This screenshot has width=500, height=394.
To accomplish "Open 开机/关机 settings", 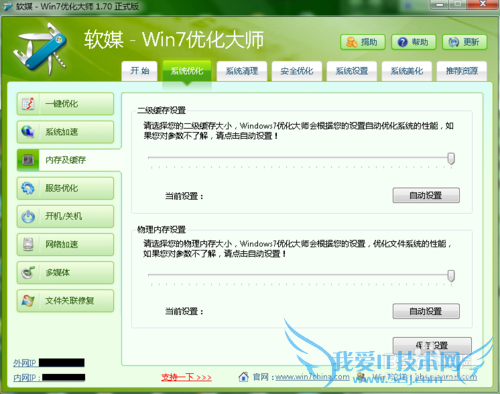I will point(65,216).
